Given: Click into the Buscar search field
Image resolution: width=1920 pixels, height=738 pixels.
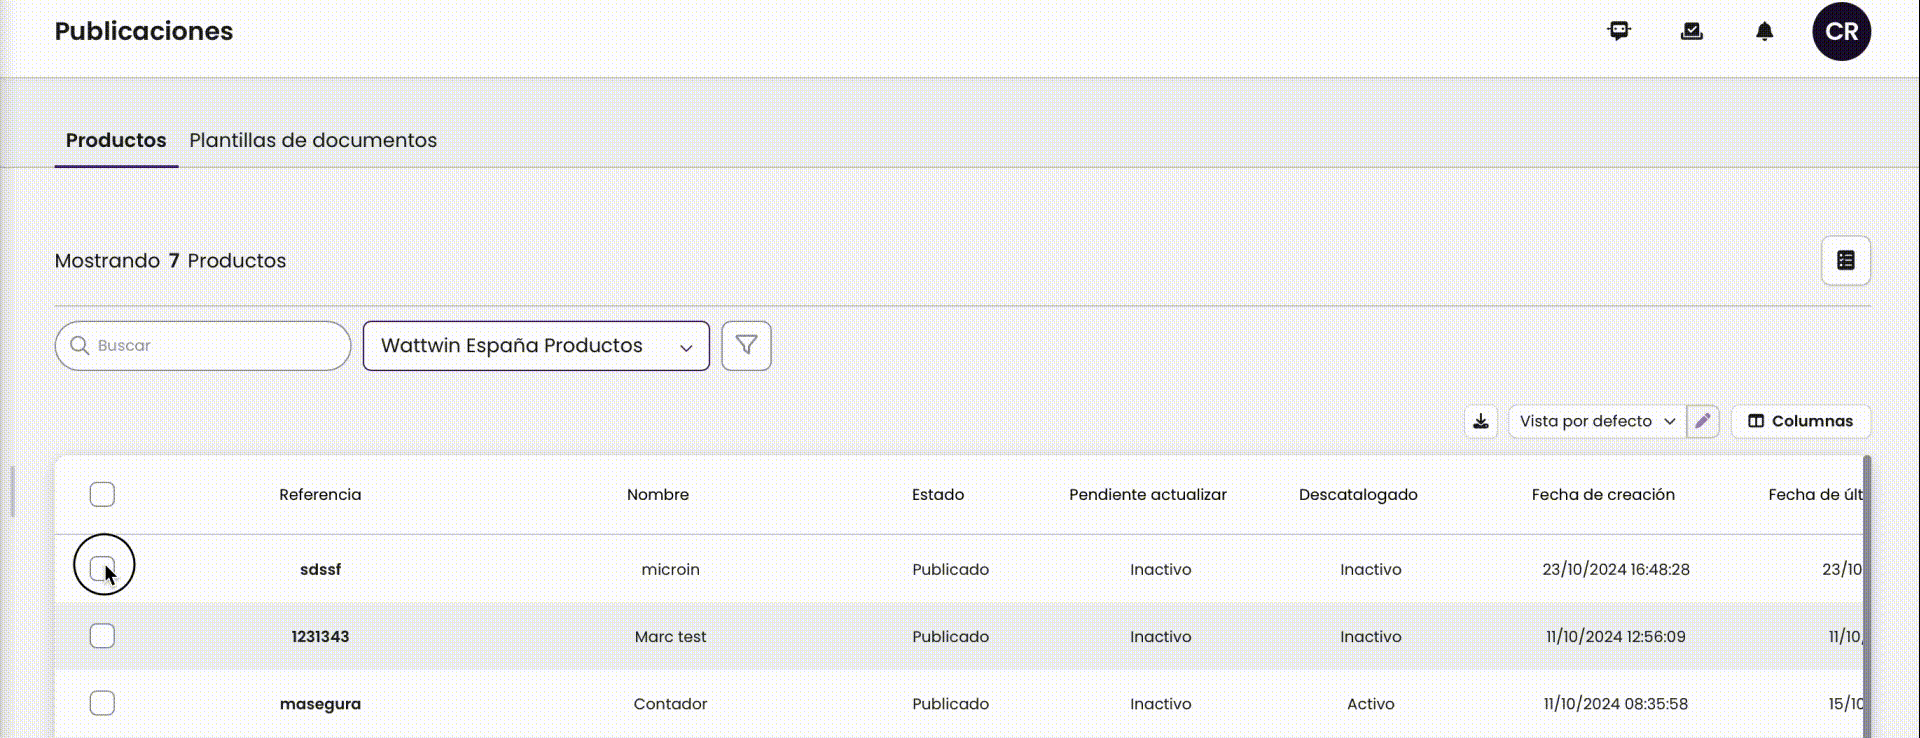Looking at the screenshot, I should 203,346.
